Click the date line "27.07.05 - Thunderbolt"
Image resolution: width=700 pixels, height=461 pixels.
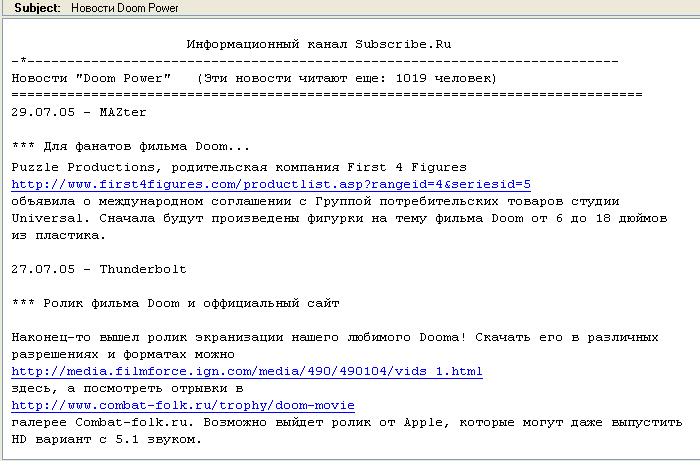pos(98,269)
